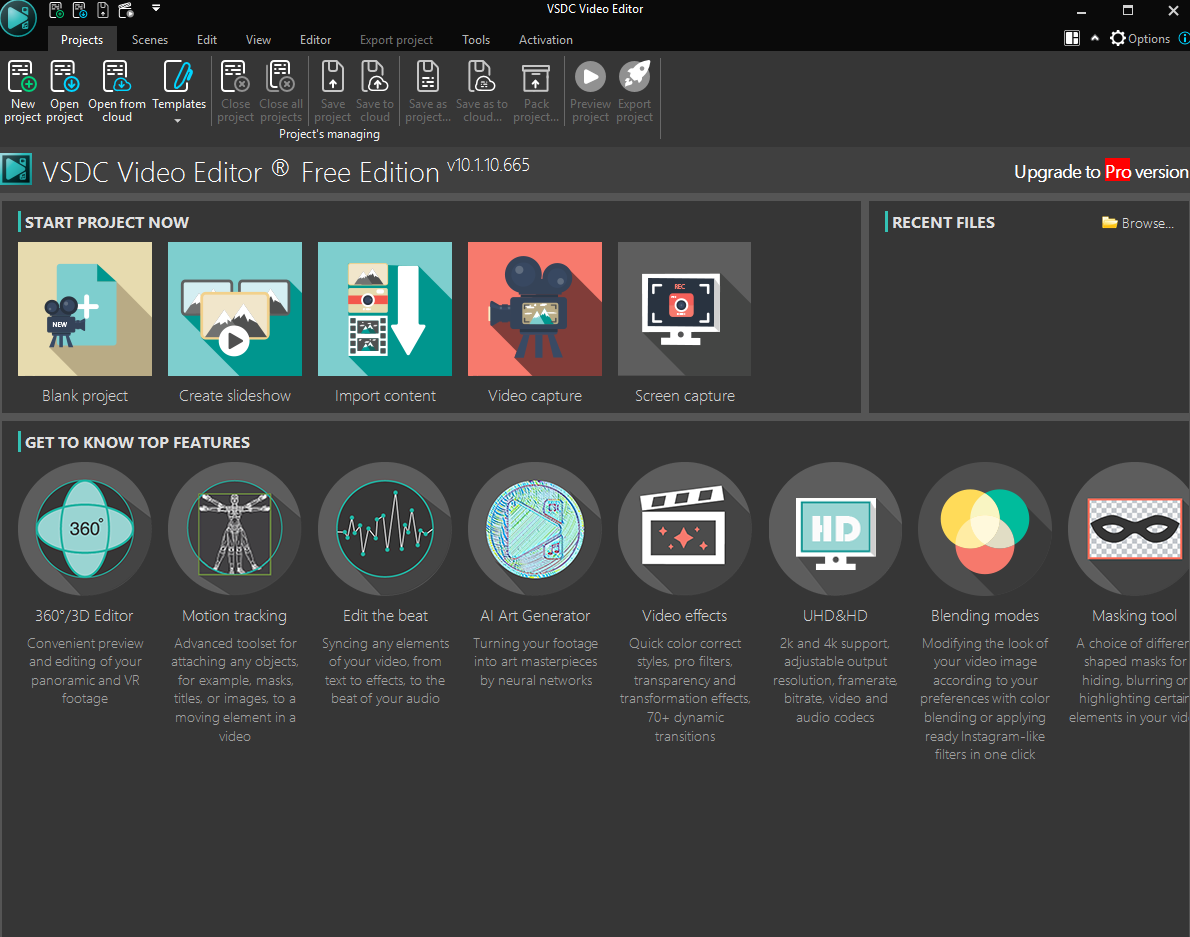Click Browse in Recent Files
This screenshot has height=937, width=1190.
pos(1138,223)
